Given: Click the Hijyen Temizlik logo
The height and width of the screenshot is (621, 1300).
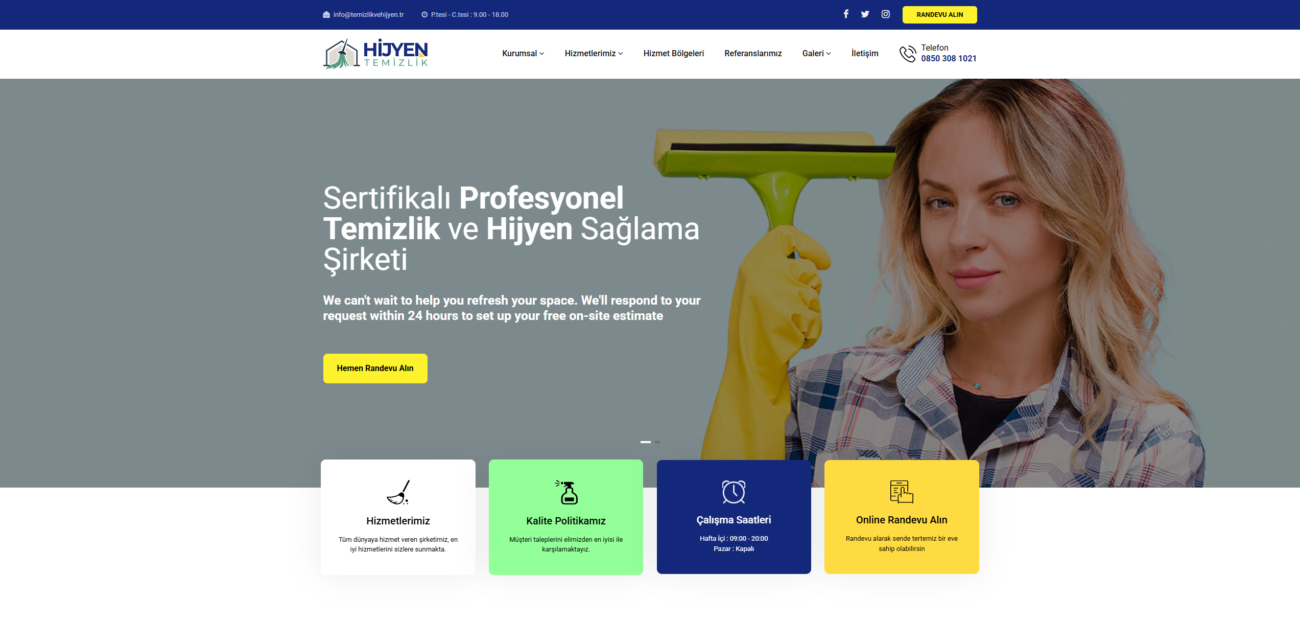Looking at the screenshot, I should 376,54.
